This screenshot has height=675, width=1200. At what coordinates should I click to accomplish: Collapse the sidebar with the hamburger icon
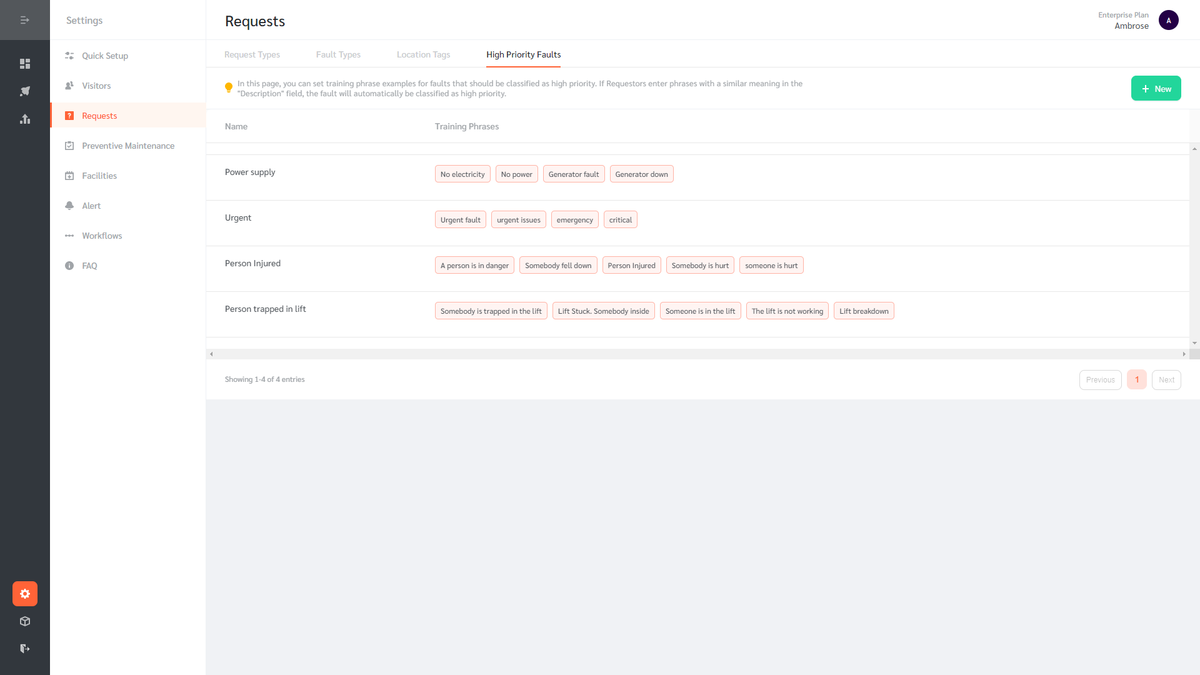(x=24, y=19)
